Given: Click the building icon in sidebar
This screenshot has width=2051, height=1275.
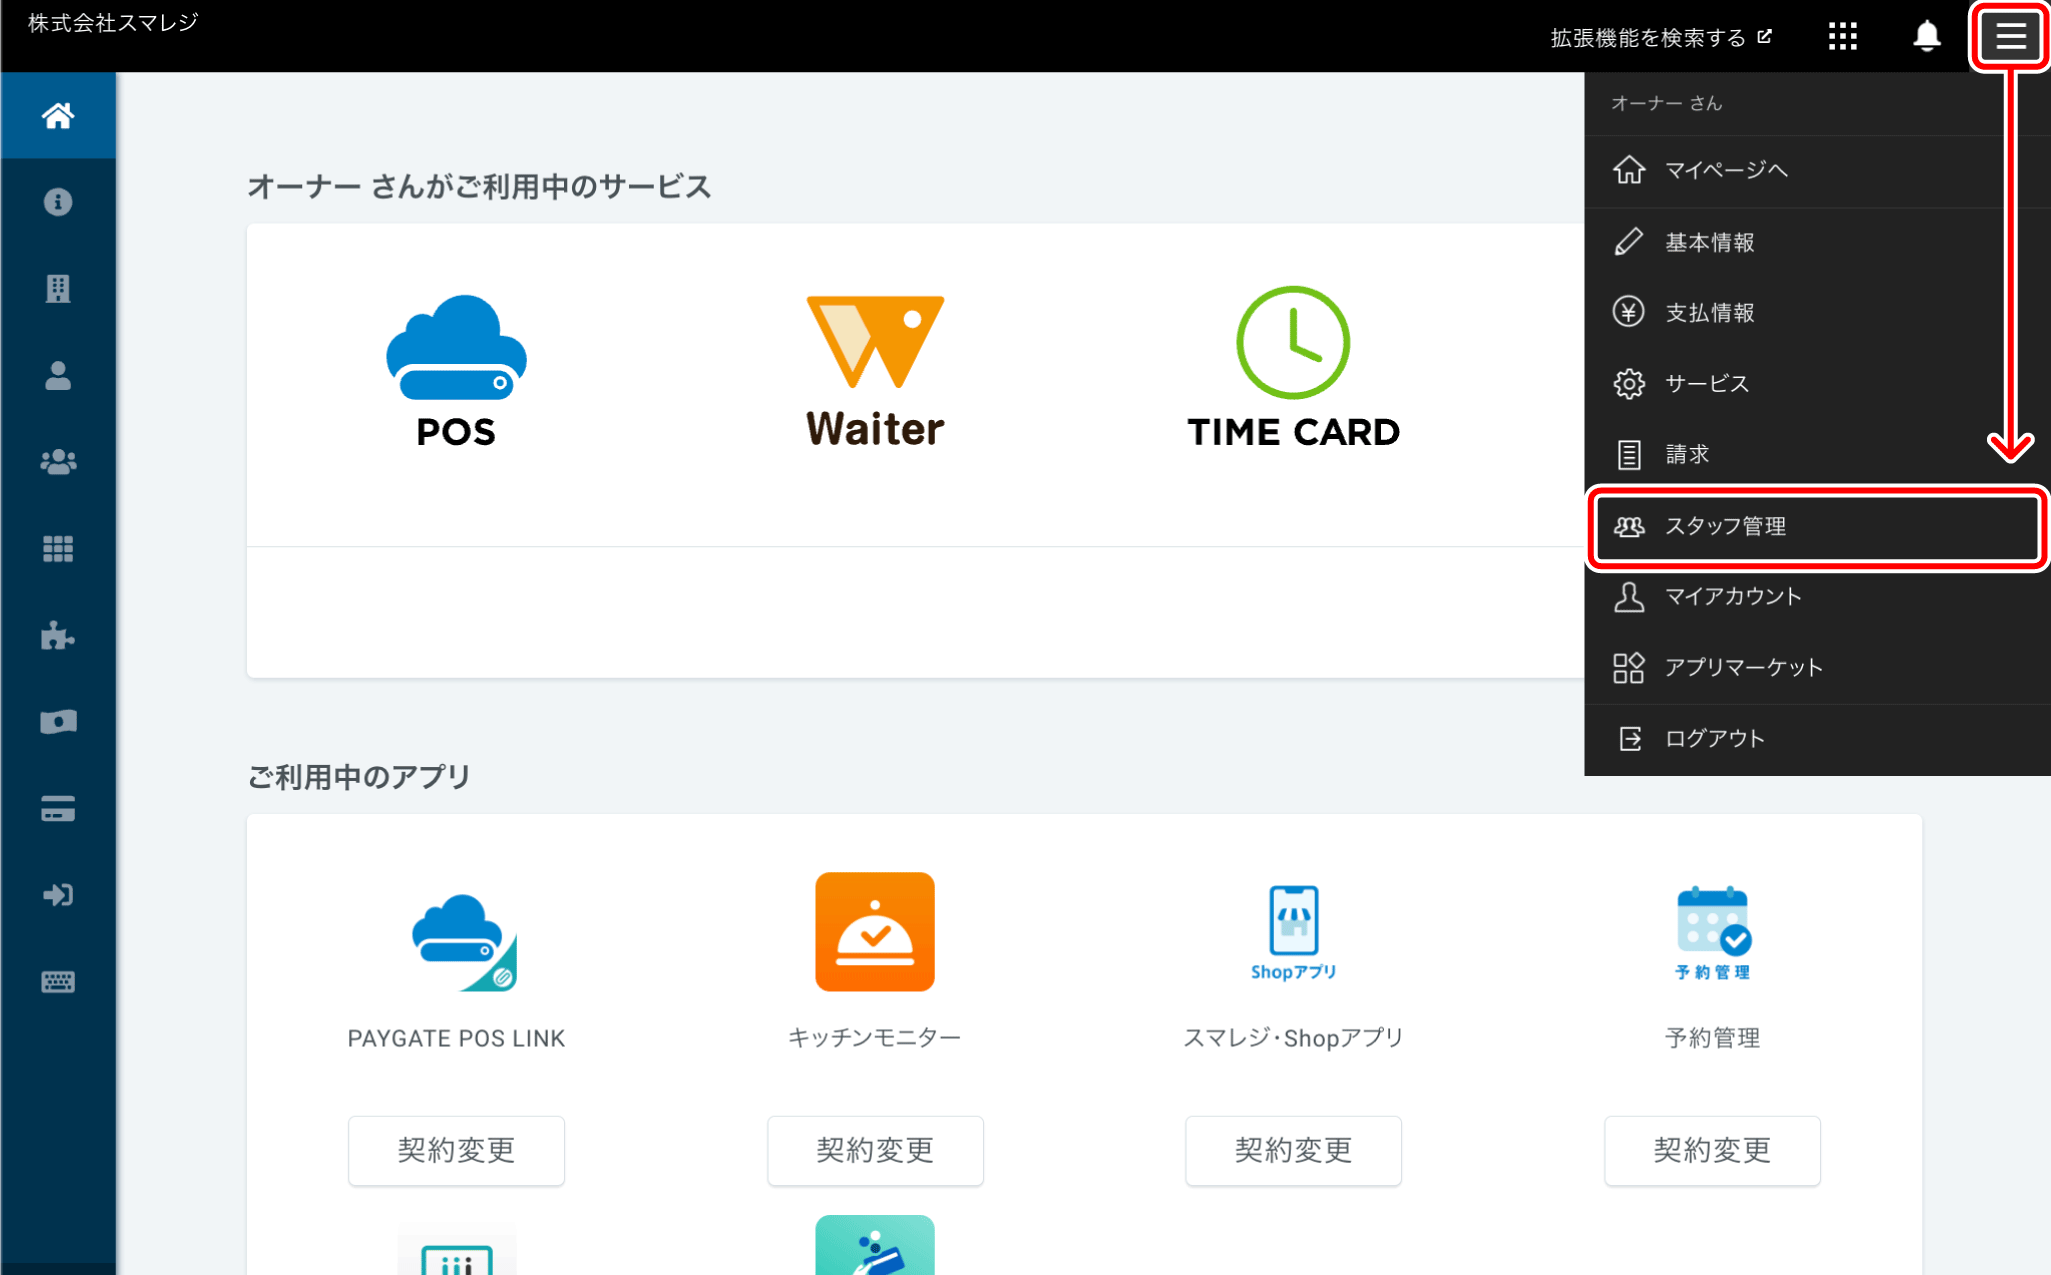Looking at the screenshot, I should pos(58,289).
